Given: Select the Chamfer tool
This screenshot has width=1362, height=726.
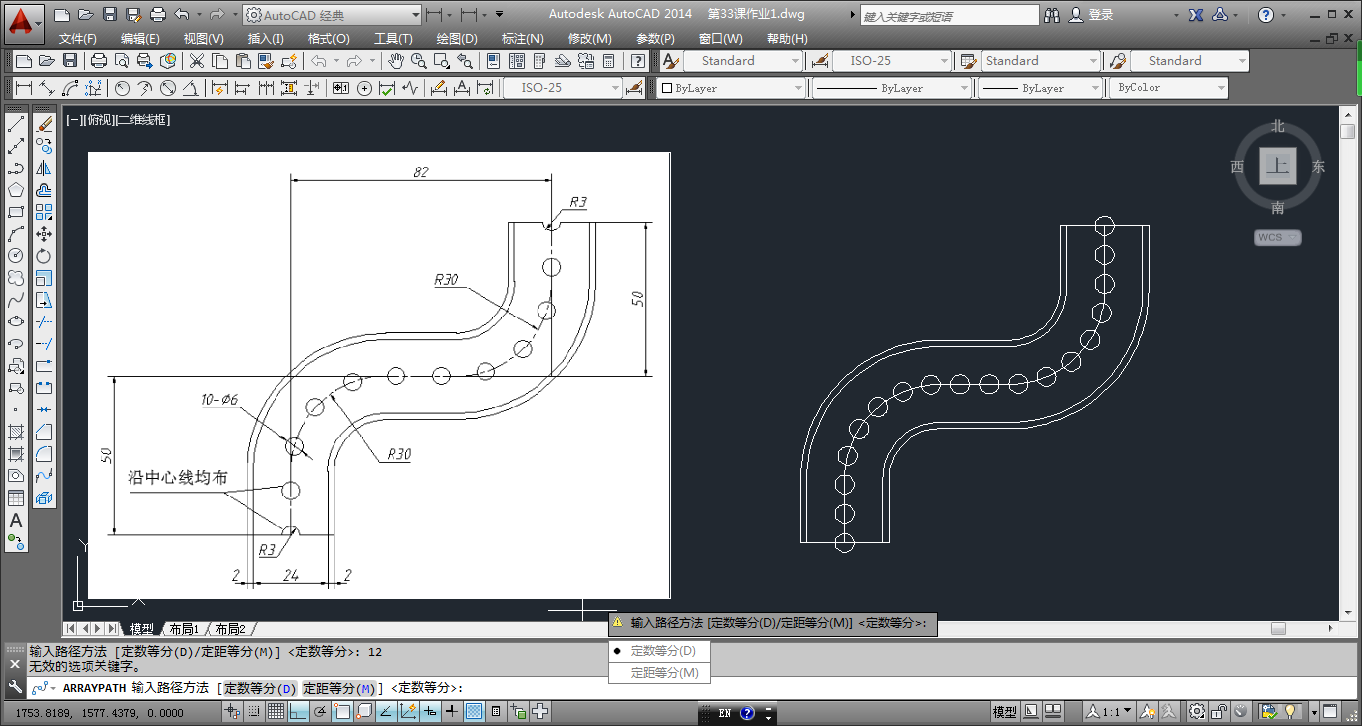Looking at the screenshot, I should (44, 432).
